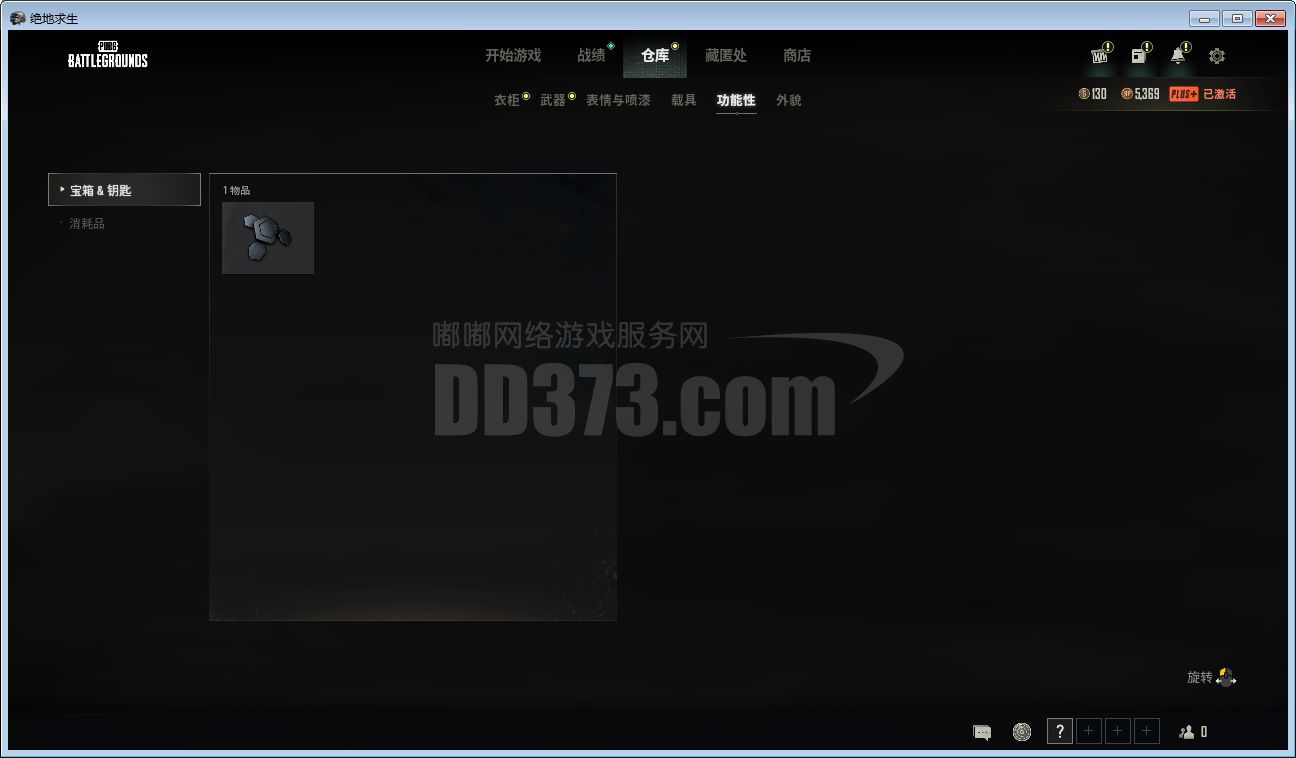Switch to 衣柜 sub-tab
The height and width of the screenshot is (758, 1296).
(507, 100)
